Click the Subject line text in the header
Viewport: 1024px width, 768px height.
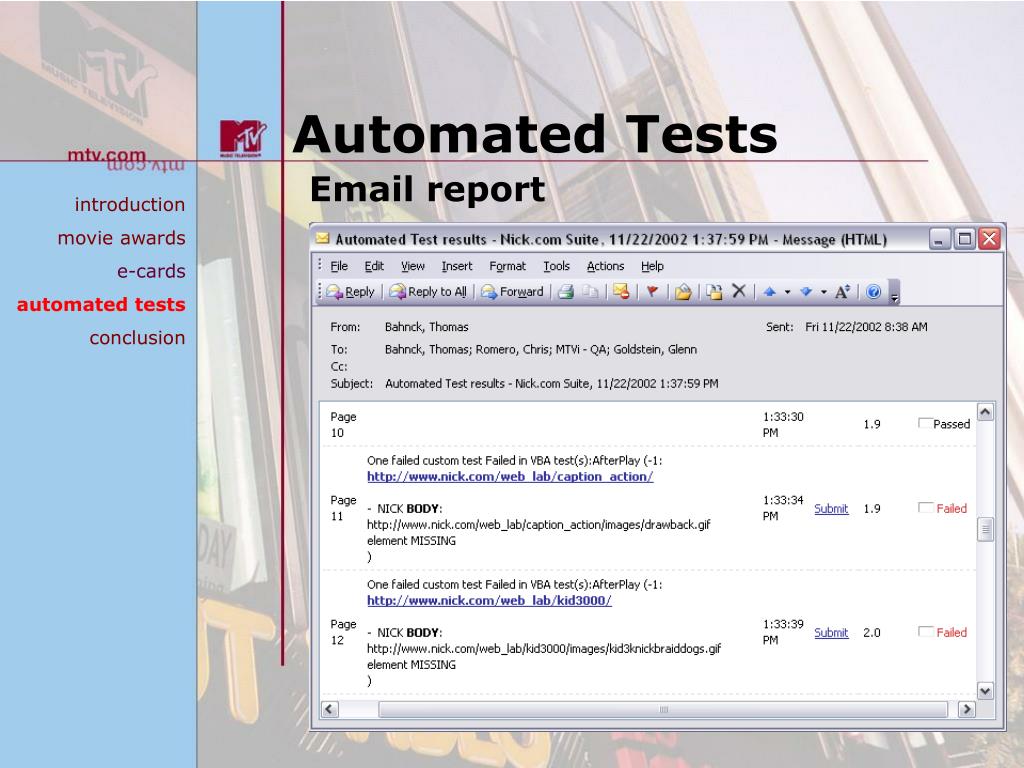point(552,383)
